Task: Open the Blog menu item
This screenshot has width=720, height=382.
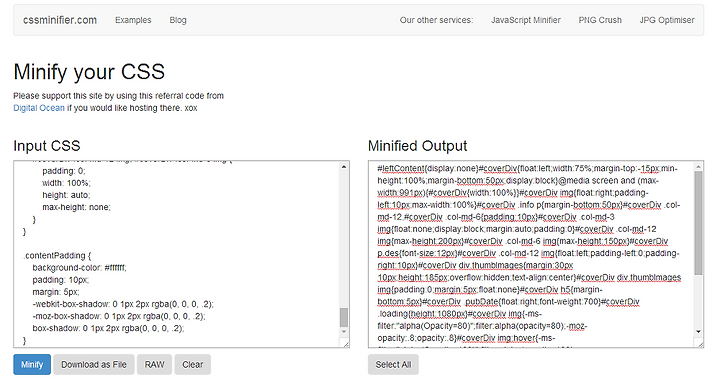Action: (x=178, y=20)
